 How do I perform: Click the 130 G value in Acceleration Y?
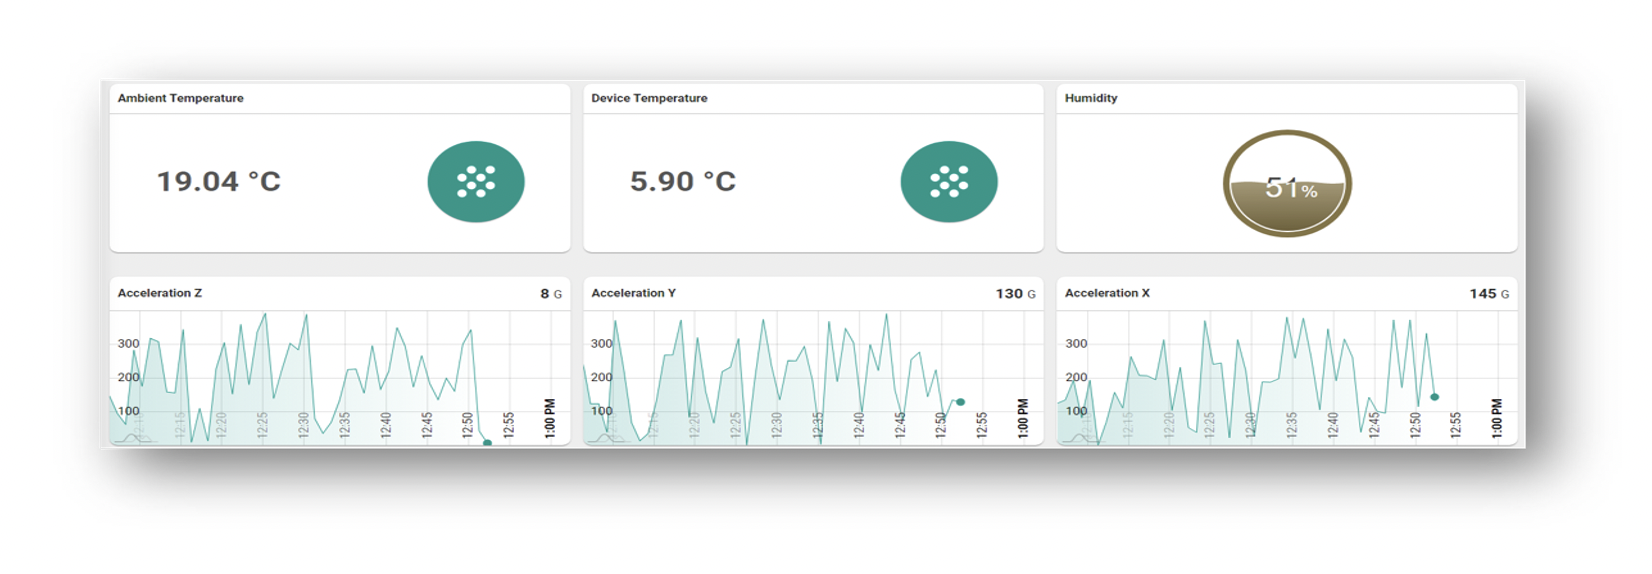[x=1015, y=294]
